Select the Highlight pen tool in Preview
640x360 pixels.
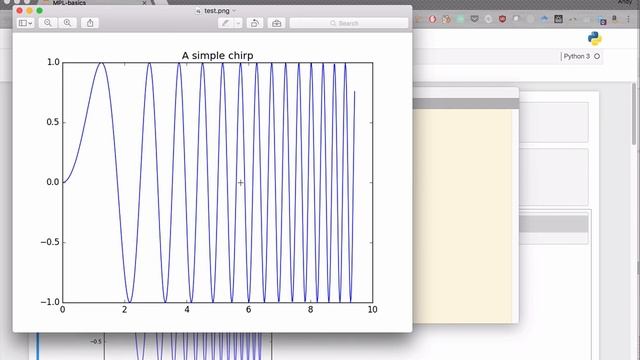(225, 23)
